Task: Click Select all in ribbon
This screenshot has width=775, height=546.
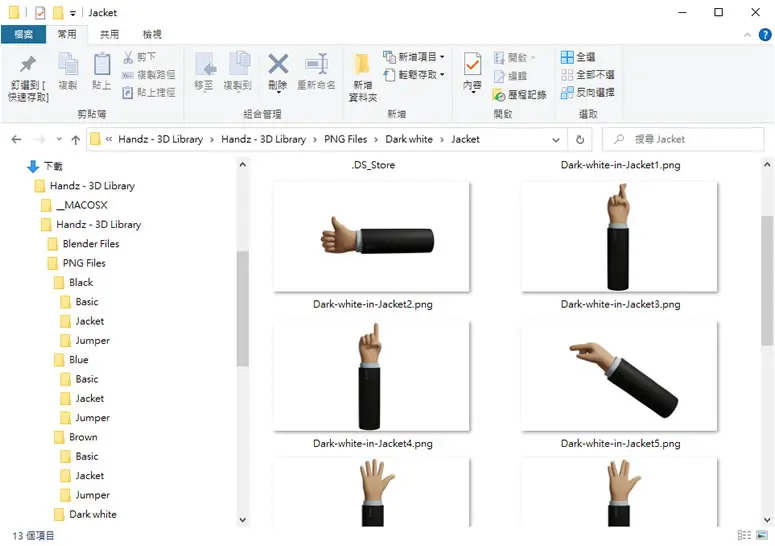Action: [578, 57]
